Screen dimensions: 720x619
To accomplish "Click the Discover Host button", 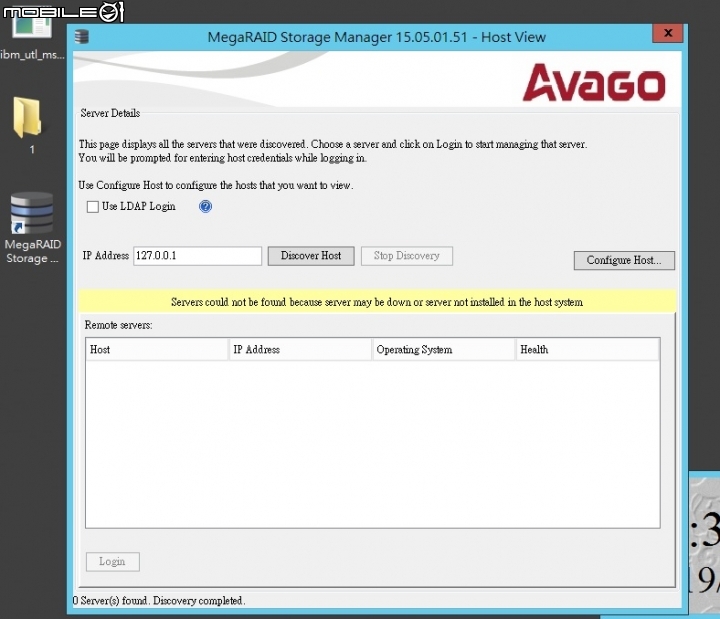I will tap(311, 256).
